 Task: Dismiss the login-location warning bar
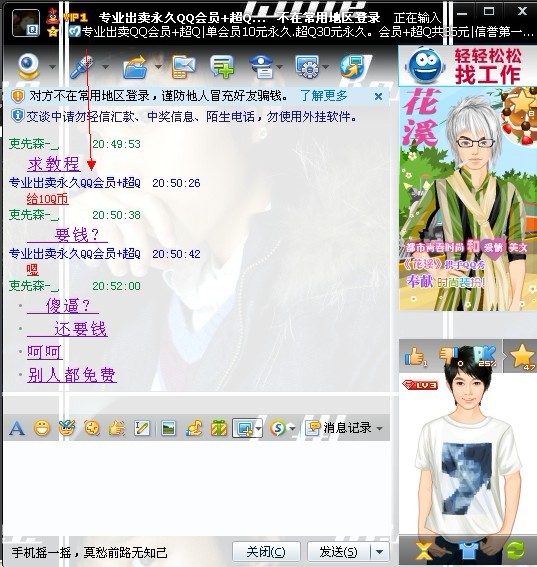pos(378,97)
